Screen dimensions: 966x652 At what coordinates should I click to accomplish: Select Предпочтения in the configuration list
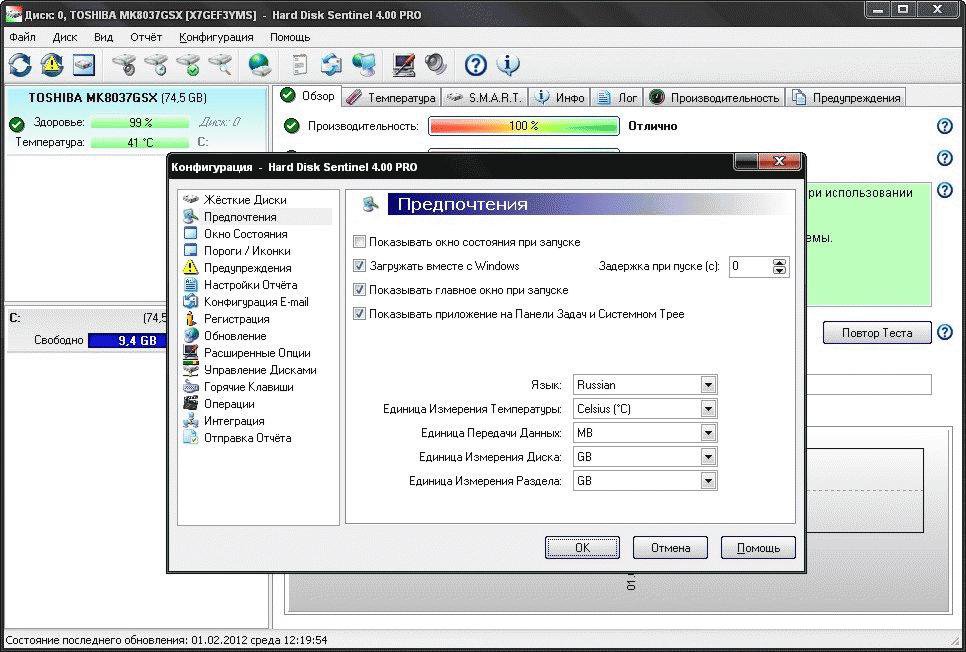(x=240, y=217)
